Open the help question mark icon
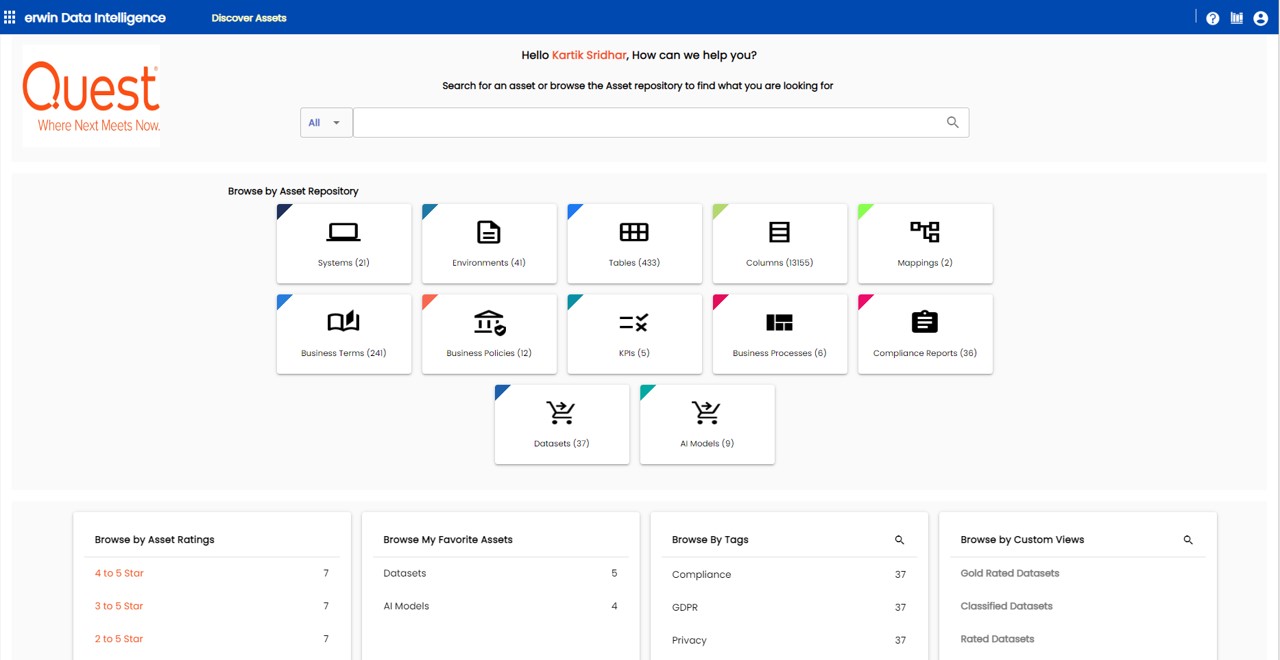Image resolution: width=1280 pixels, height=660 pixels. click(1213, 18)
